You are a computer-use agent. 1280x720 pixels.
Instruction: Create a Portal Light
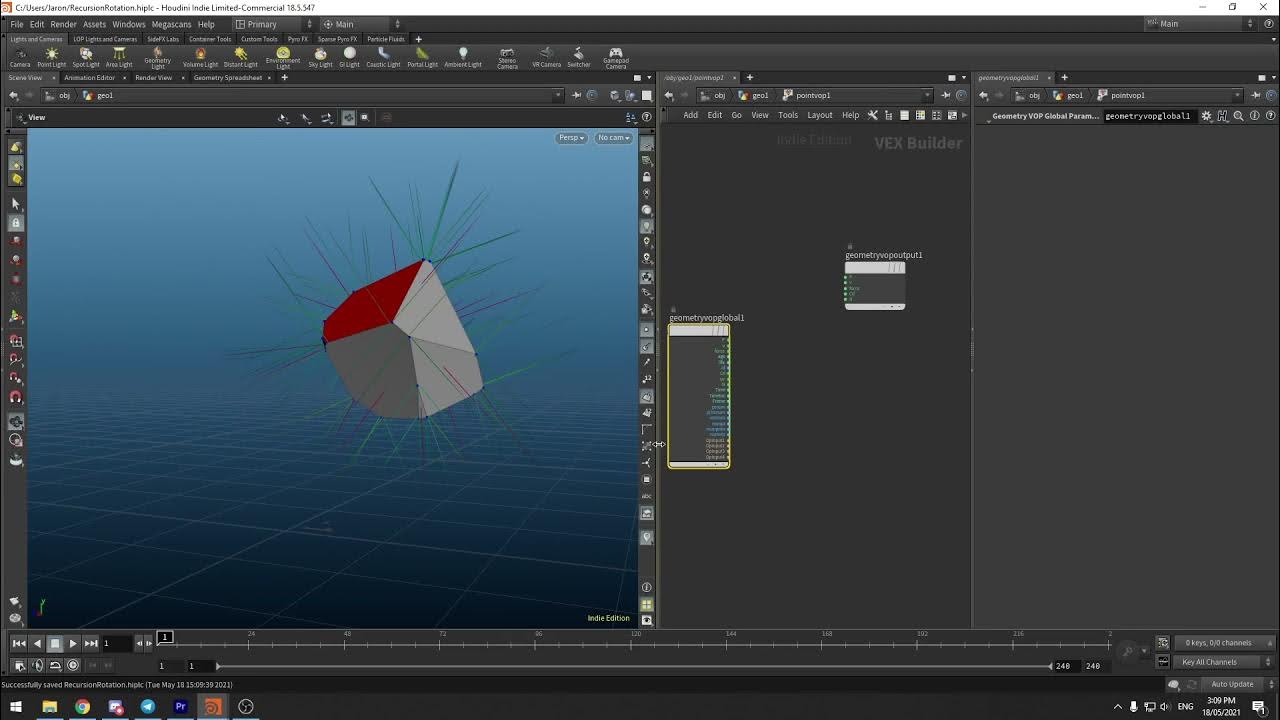pyautogui.click(x=422, y=57)
